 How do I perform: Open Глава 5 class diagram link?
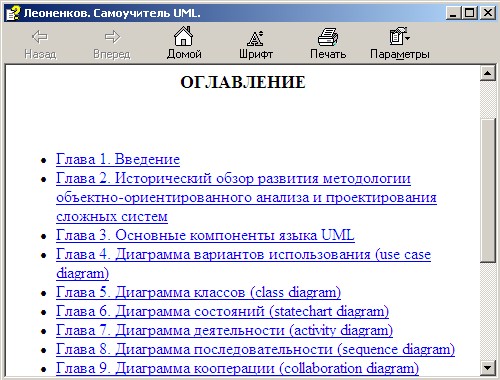point(198,292)
